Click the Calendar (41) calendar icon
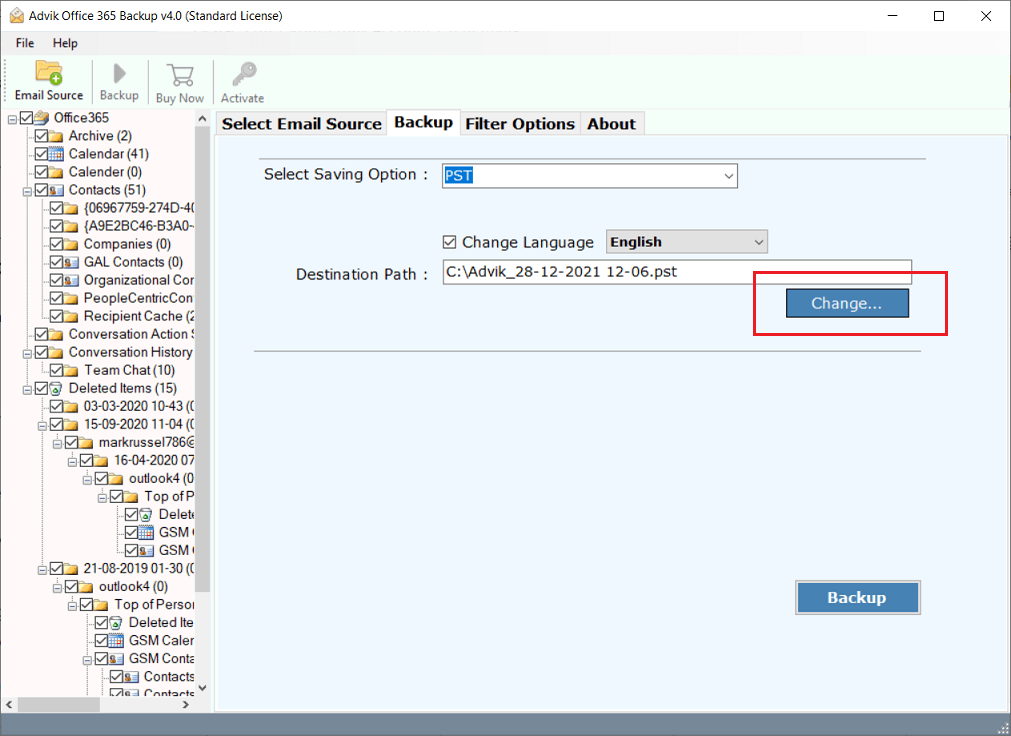 click(x=56, y=154)
